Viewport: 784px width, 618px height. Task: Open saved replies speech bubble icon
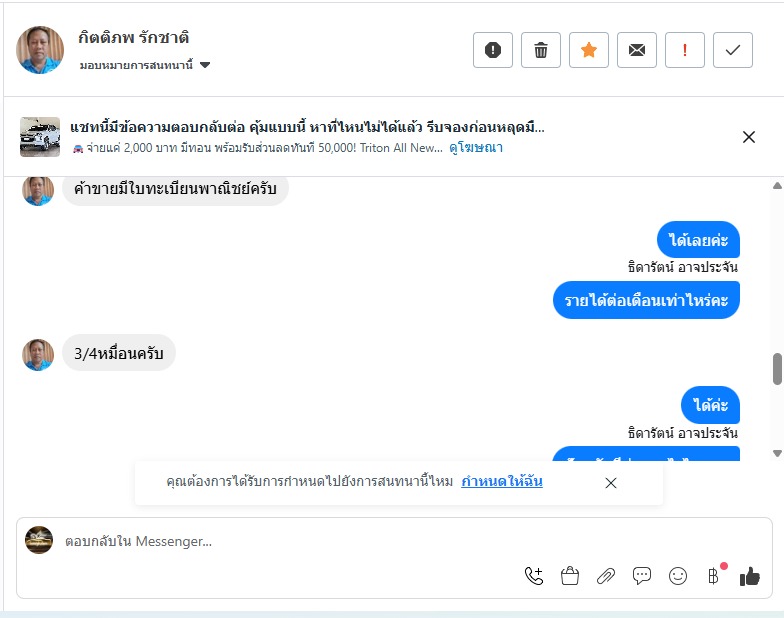pos(642,576)
